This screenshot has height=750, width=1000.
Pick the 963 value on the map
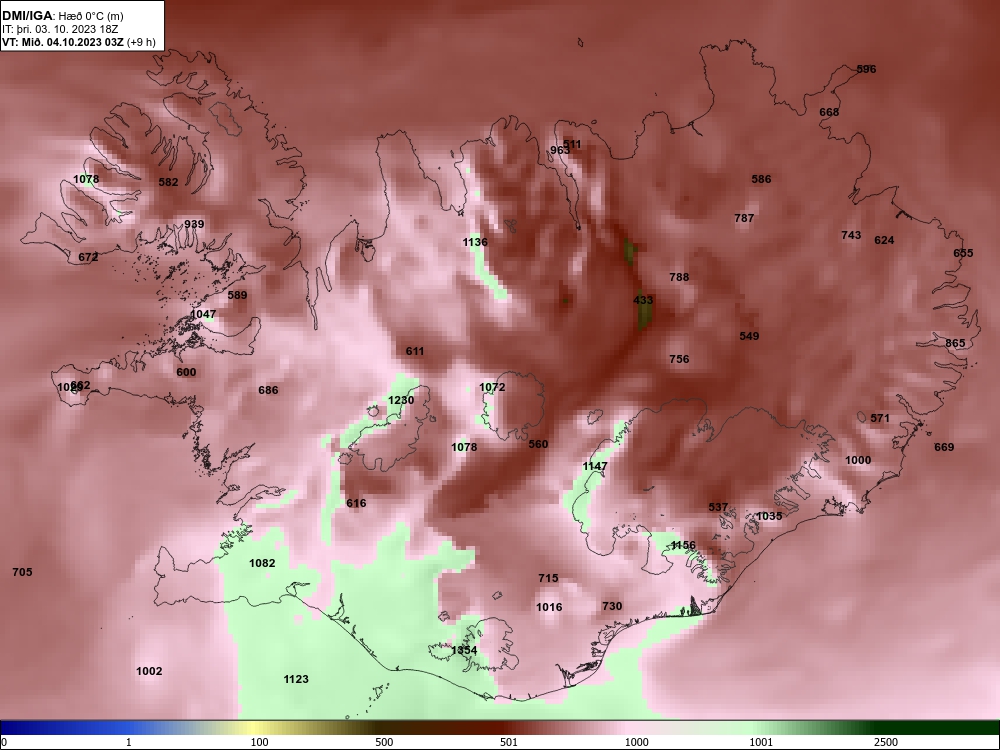point(559,151)
